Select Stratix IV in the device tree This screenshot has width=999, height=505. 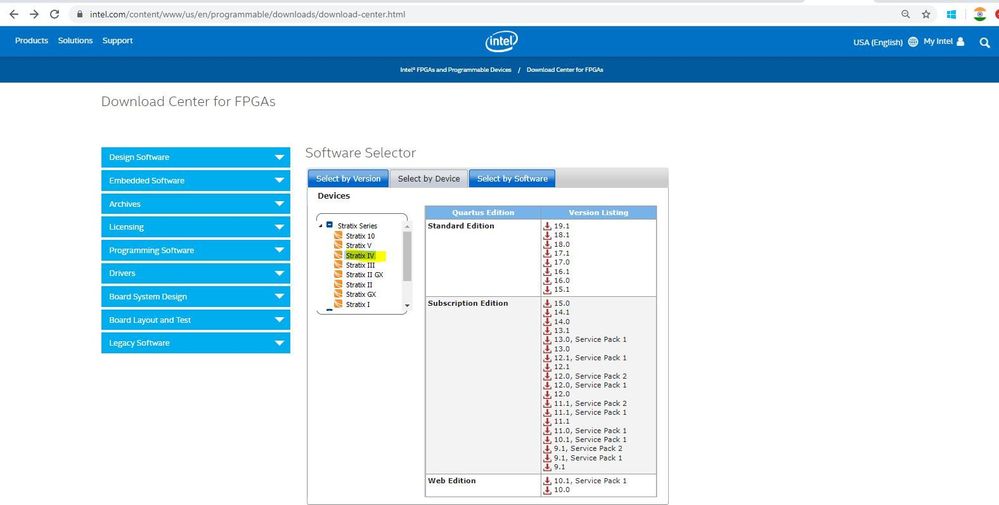click(x=360, y=256)
